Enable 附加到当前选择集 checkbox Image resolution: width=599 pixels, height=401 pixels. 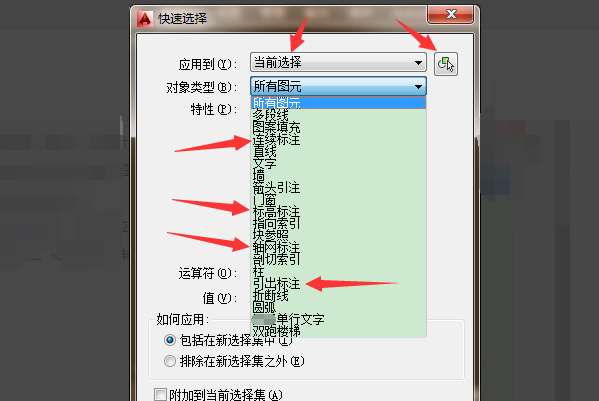(160, 395)
